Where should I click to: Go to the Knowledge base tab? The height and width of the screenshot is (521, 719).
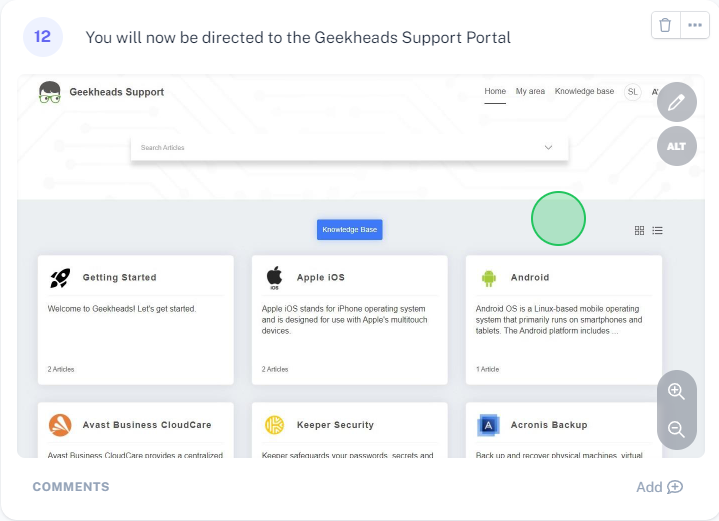(x=584, y=91)
